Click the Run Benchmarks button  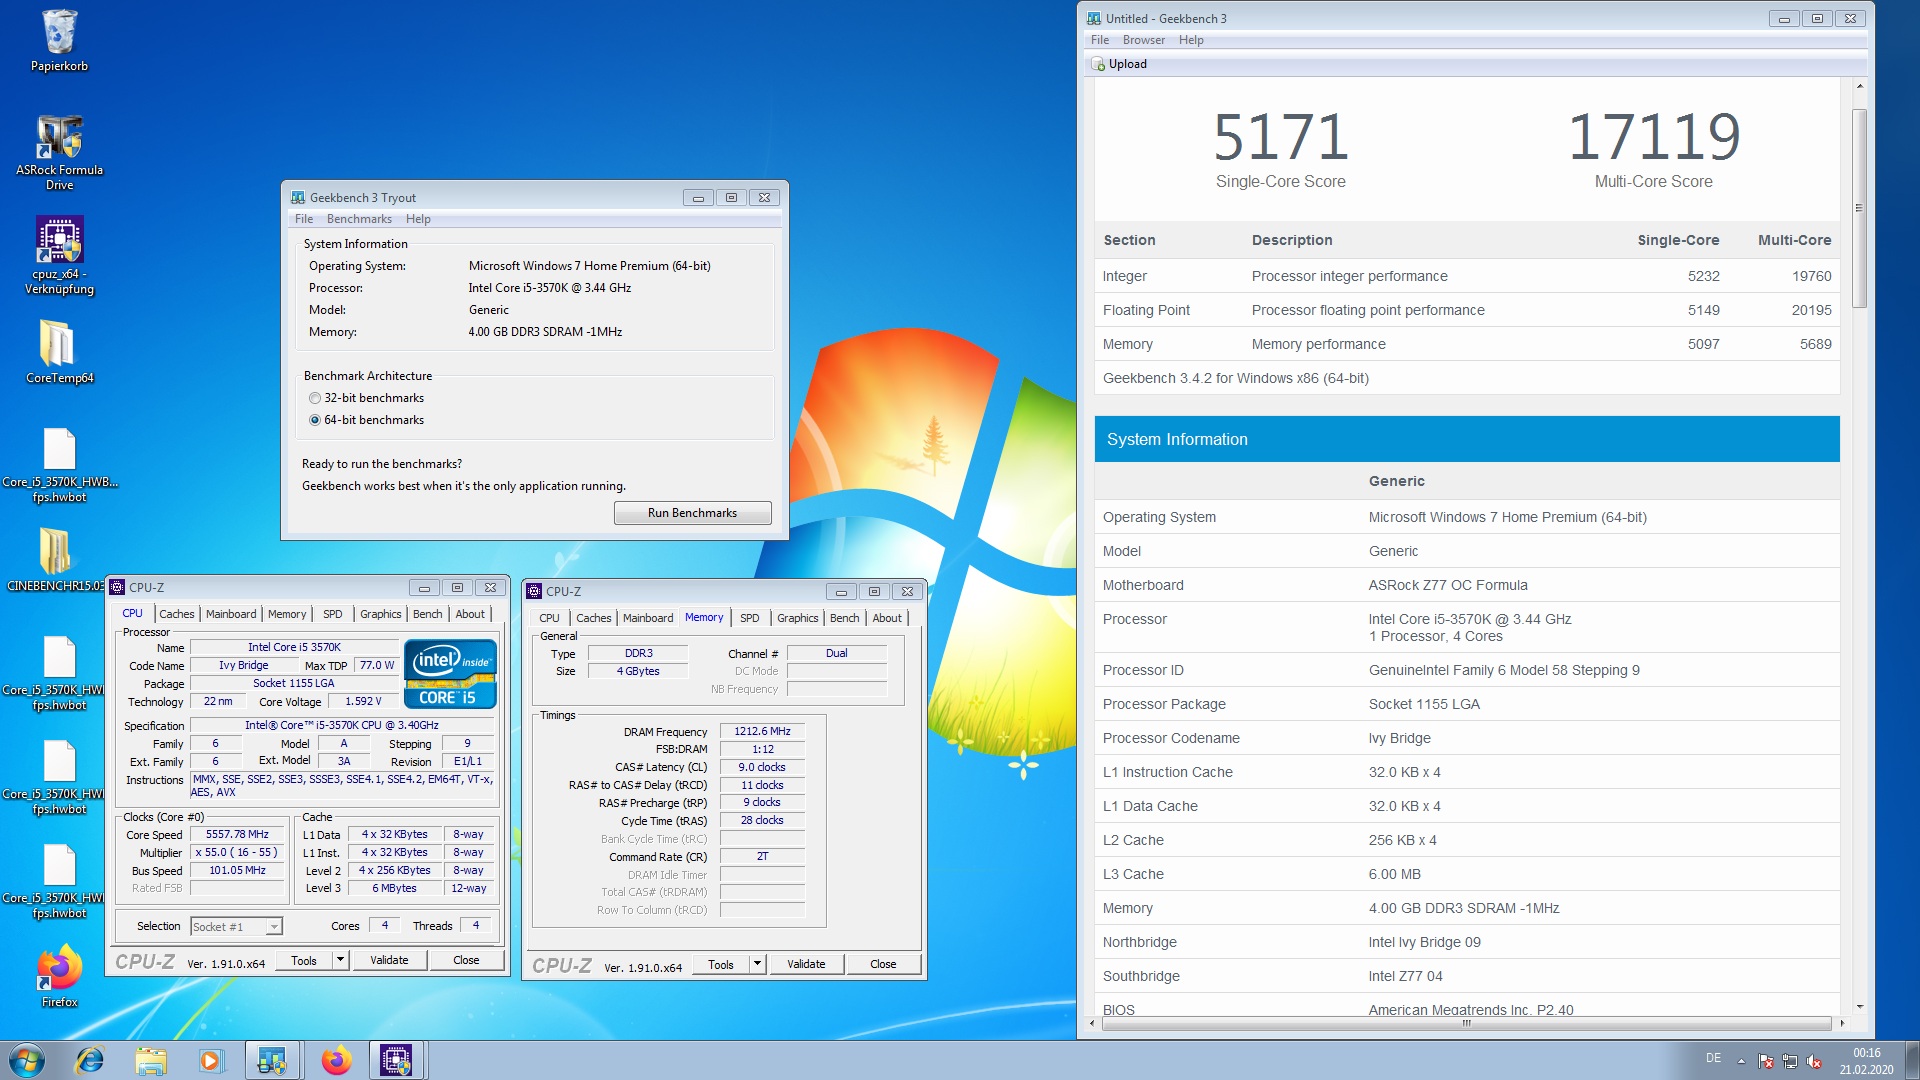pyautogui.click(x=692, y=513)
